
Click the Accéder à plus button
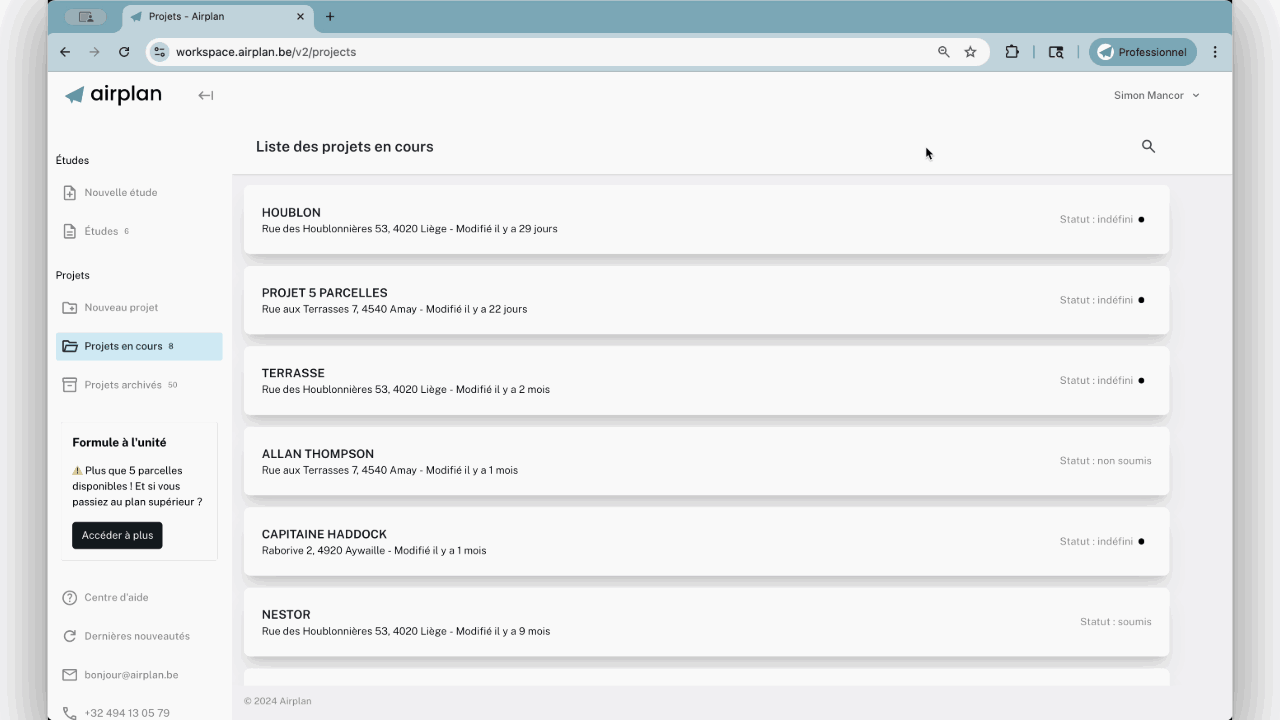[117, 535]
